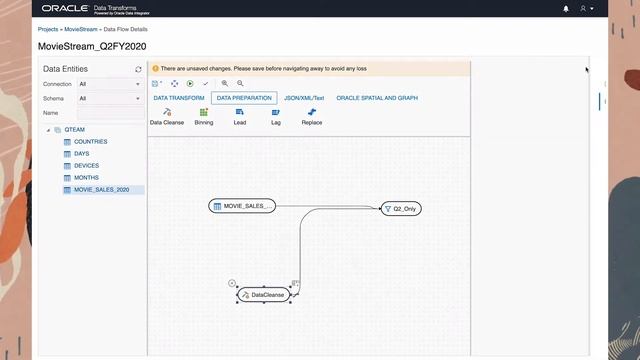The width and height of the screenshot is (640, 360).
Task: Click the properties icon beside the DataCleanse node
Action: pos(296,283)
